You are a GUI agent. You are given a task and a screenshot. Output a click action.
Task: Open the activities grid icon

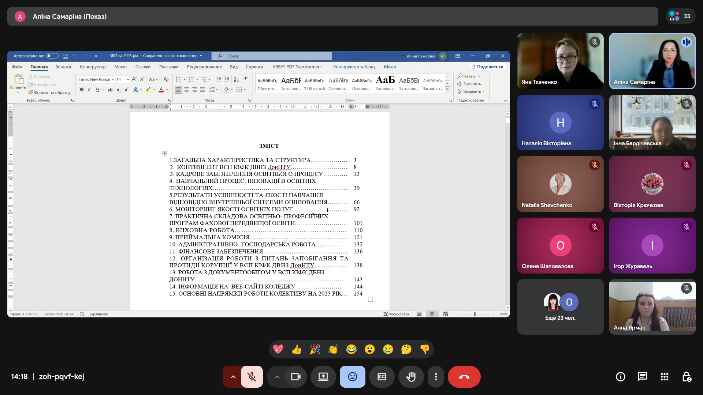(664, 377)
